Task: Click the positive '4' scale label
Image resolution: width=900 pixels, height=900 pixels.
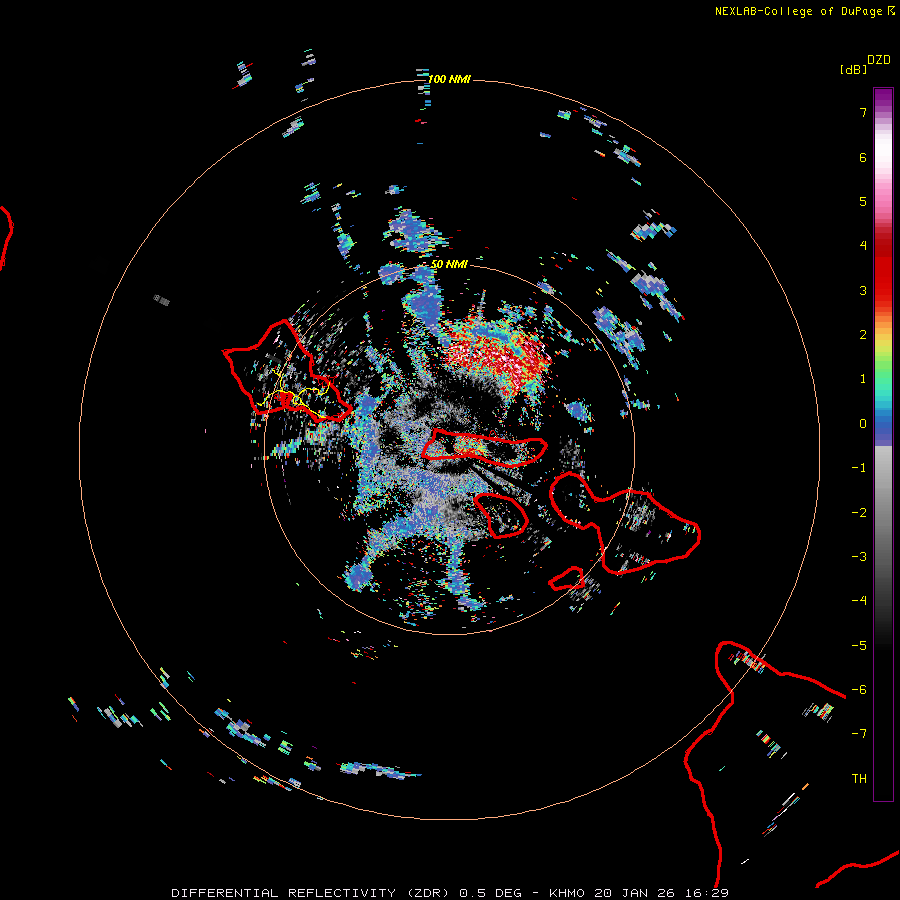Action: click(863, 246)
